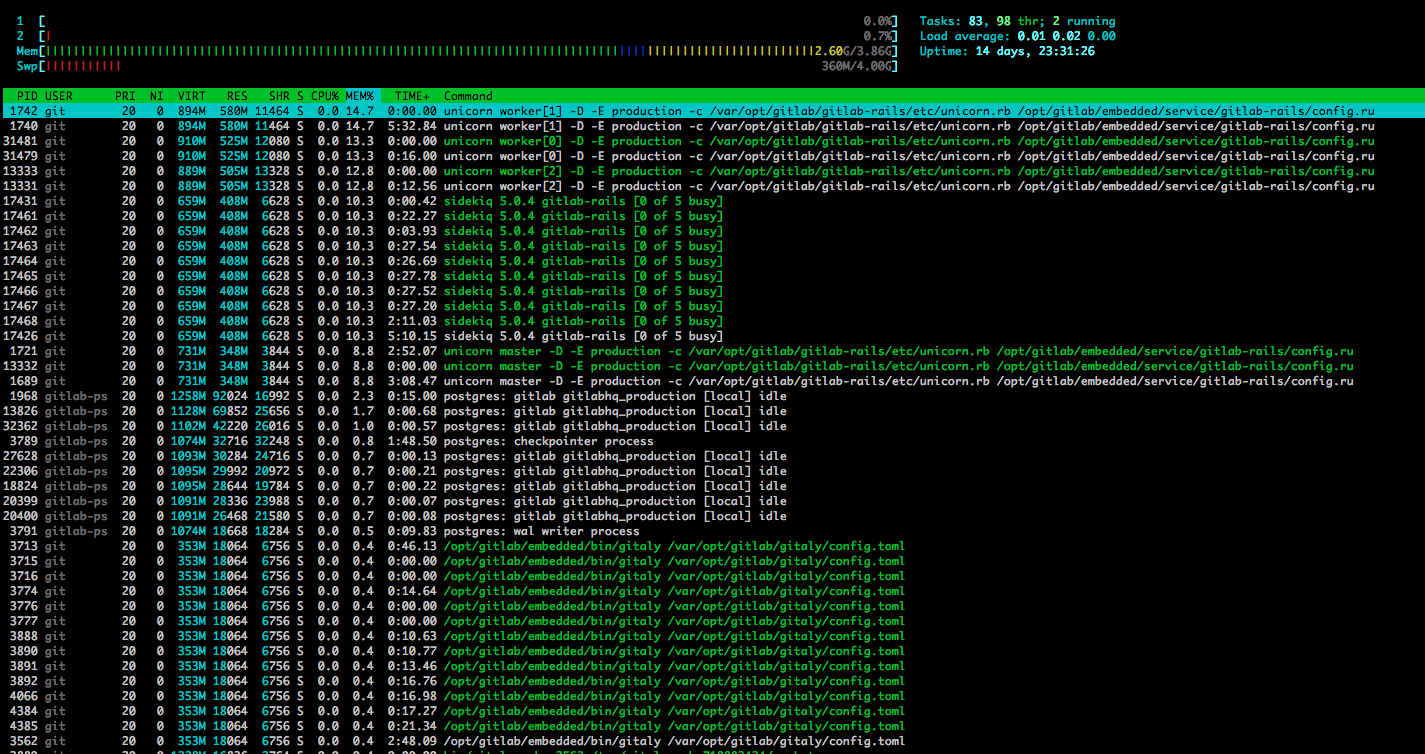Sort processes by the VIRT column

coord(192,96)
